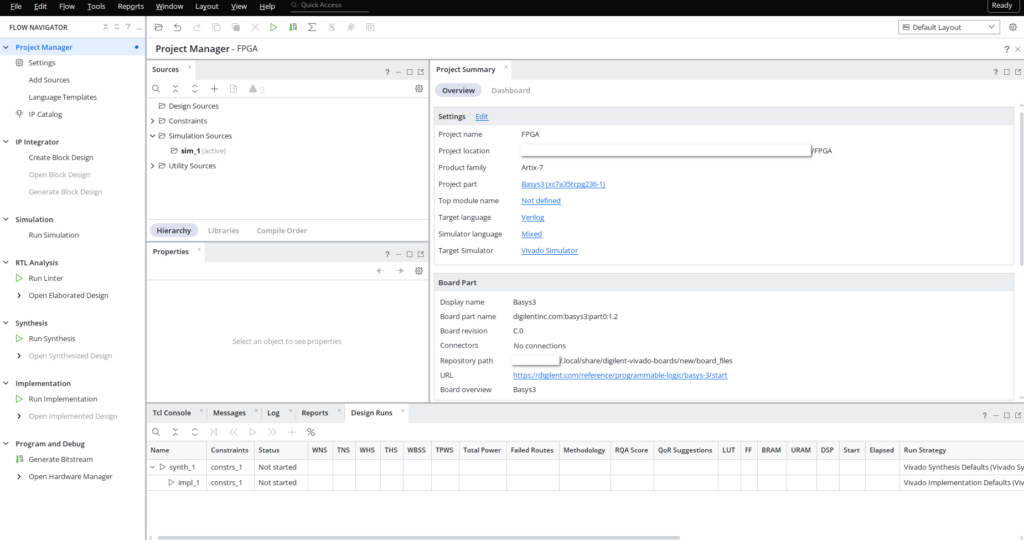The image size is (1024, 540).
Task: Click the Sigma reports icon in main toolbar
Action: (x=312, y=27)
